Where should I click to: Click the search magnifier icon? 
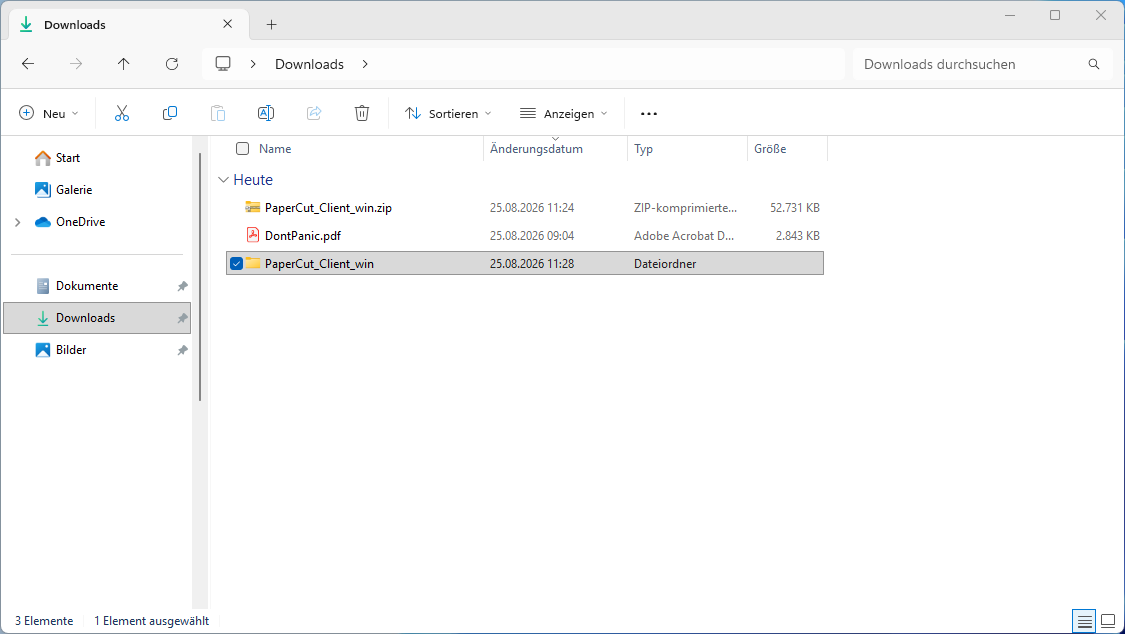tap(1093, 64)
